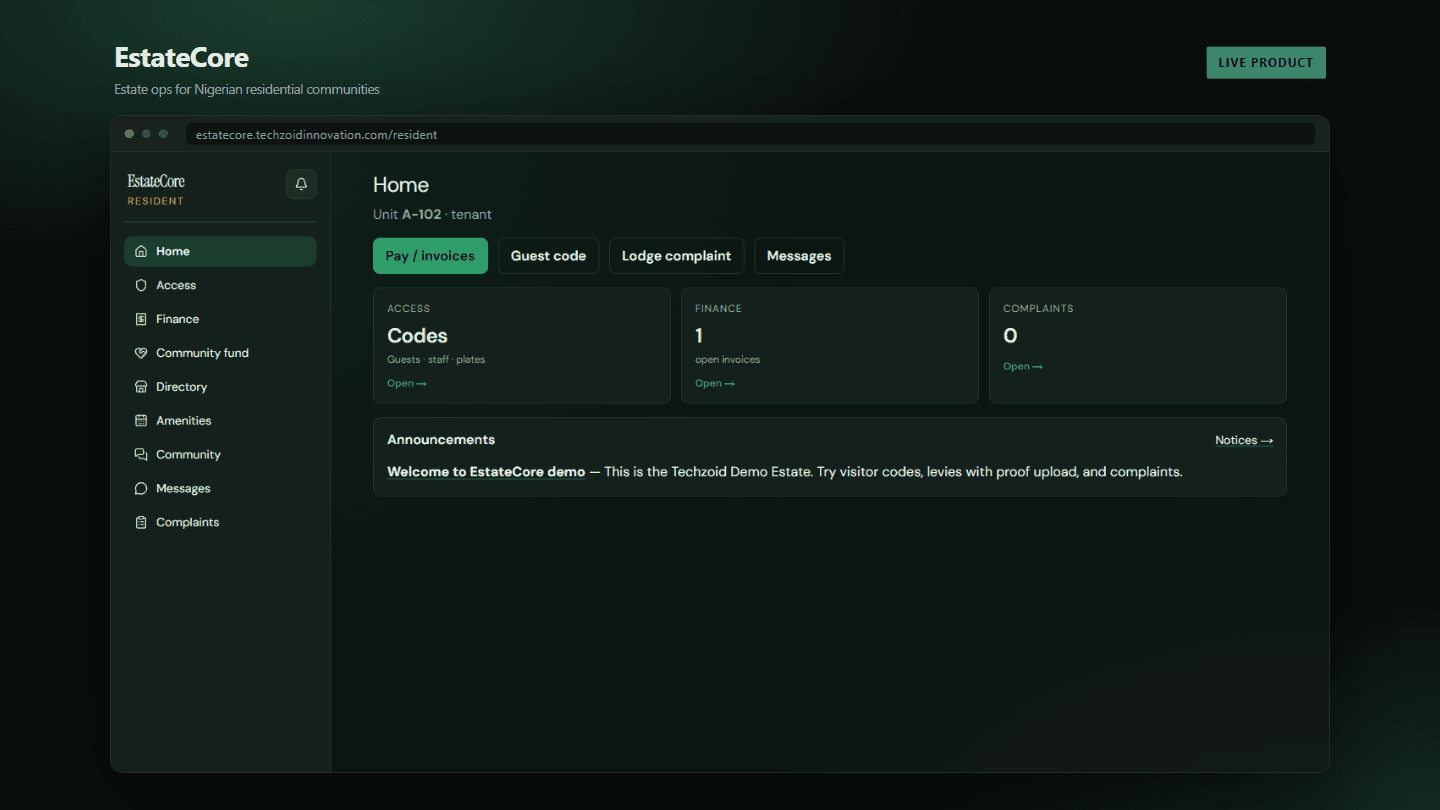Follow the Open link in Complaints card

(1023, 366)
